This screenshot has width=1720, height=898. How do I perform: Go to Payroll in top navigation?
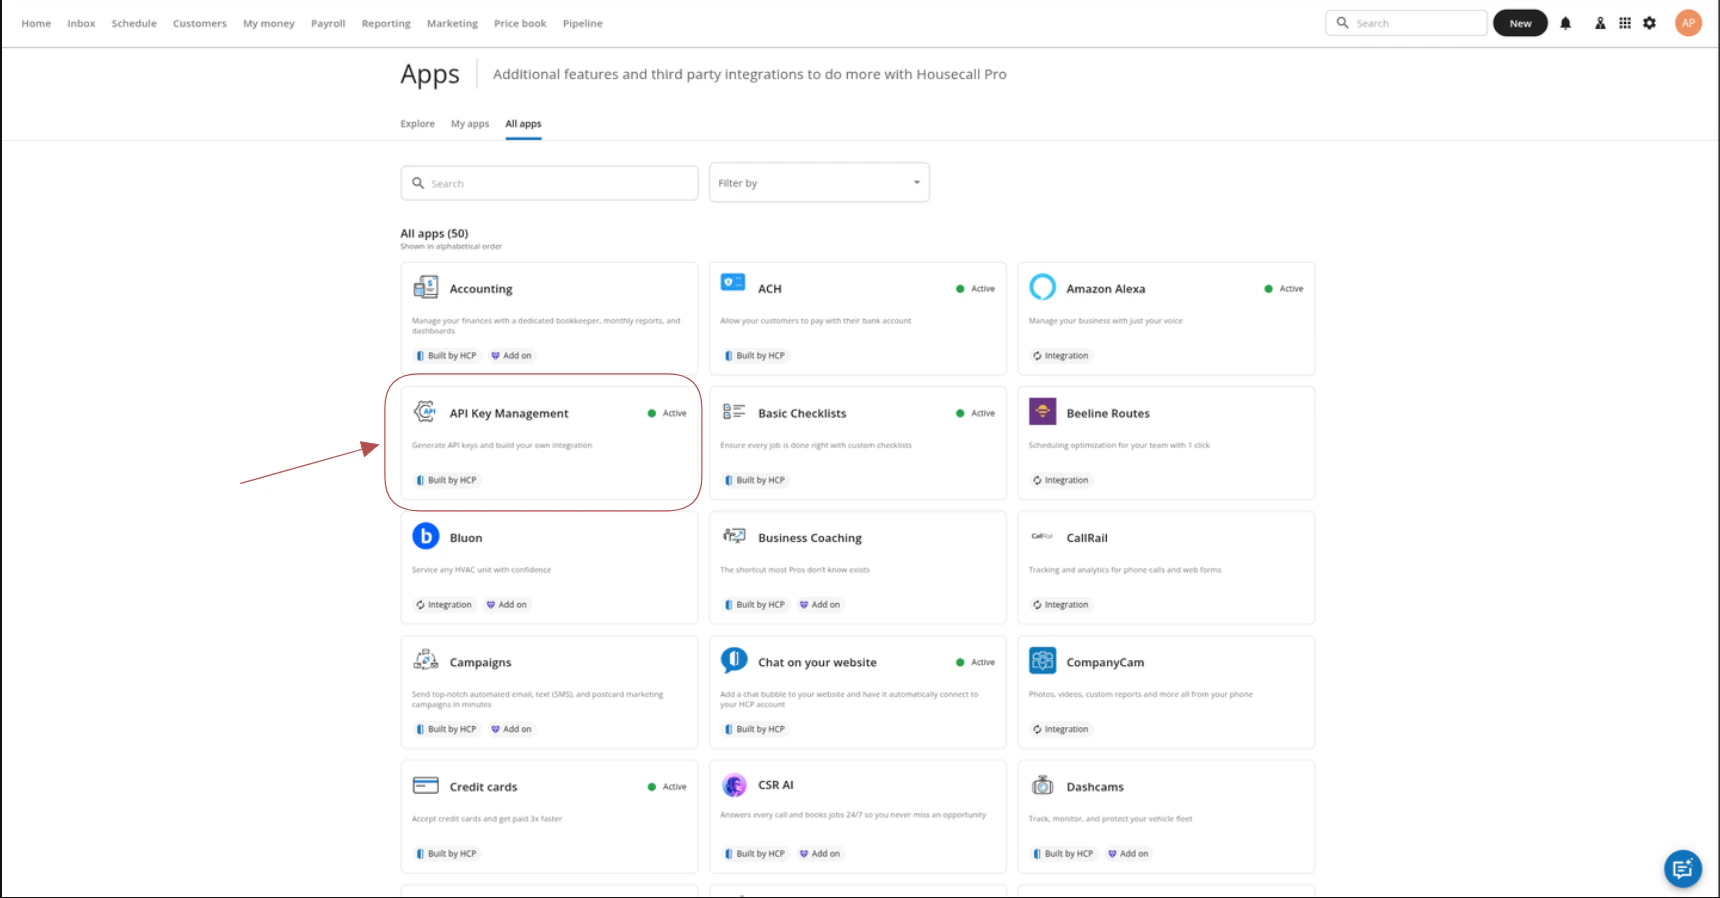328,23
